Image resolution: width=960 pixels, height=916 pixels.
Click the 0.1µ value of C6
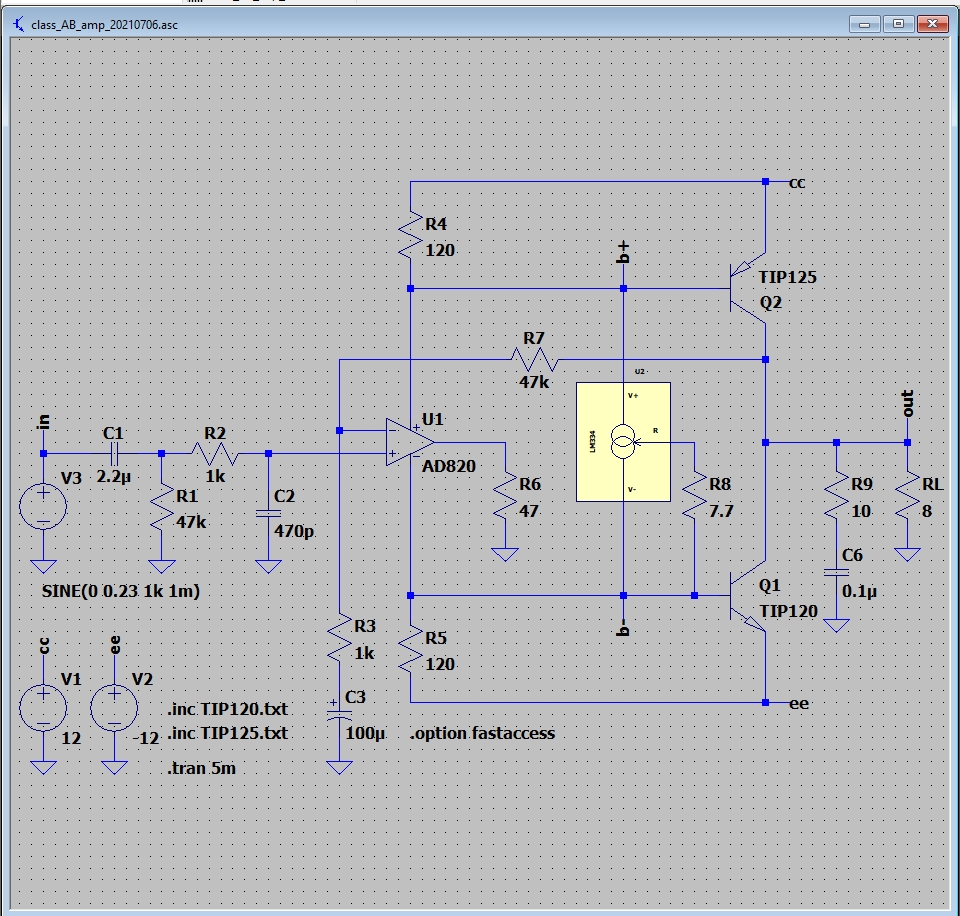click(x=860, y=591)
